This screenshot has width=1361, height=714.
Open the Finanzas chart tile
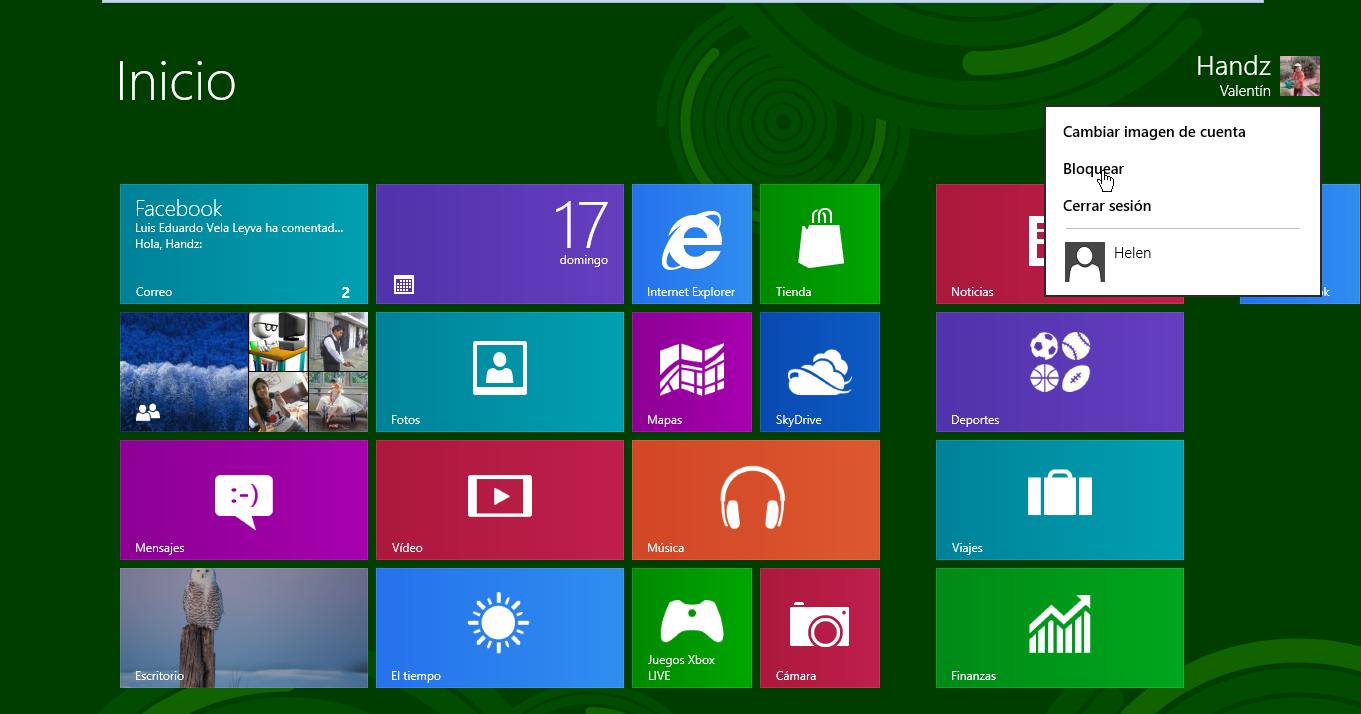(1059, 628)
